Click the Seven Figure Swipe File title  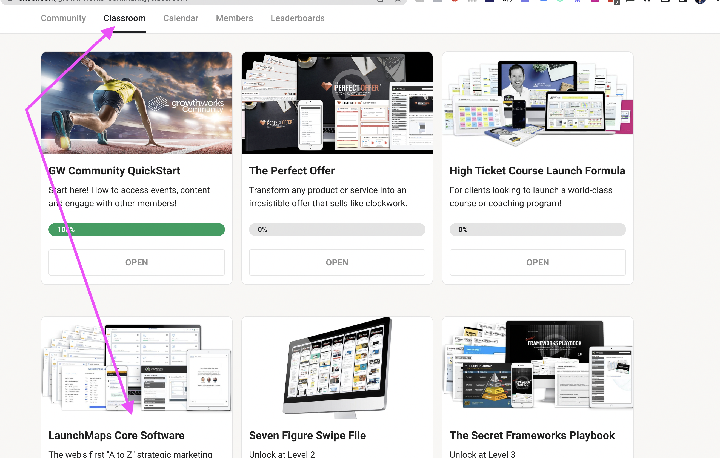pos(307,435)
